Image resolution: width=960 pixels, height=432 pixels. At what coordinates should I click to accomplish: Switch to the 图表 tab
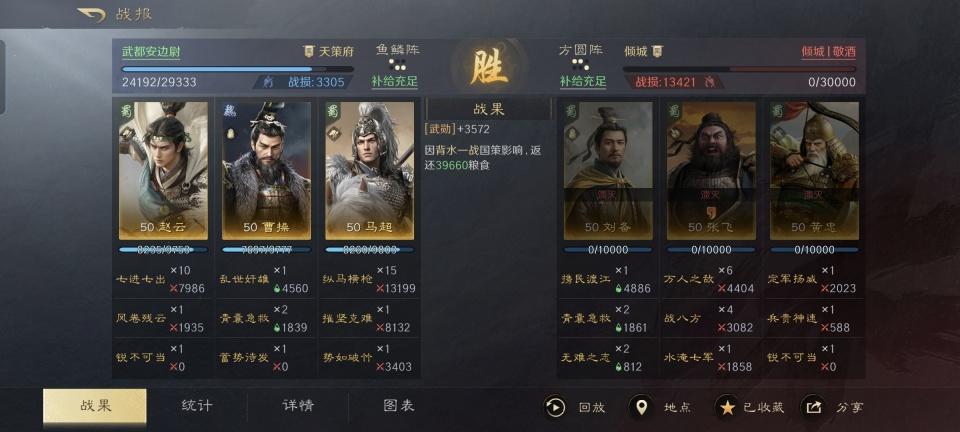(x=399, y=406)
